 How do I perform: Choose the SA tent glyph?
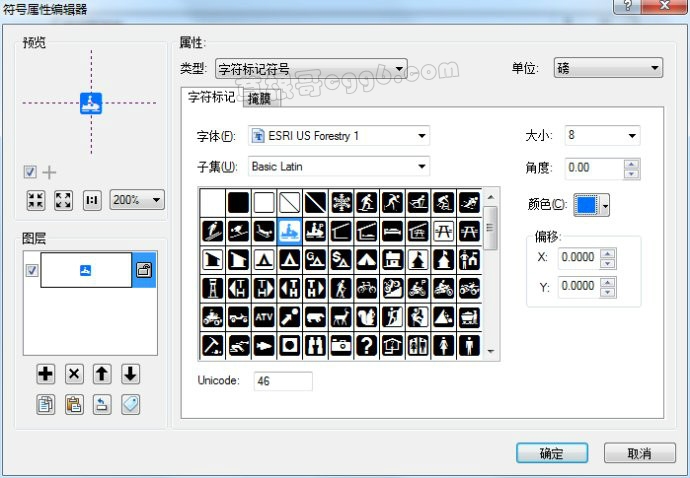[341, 259]
